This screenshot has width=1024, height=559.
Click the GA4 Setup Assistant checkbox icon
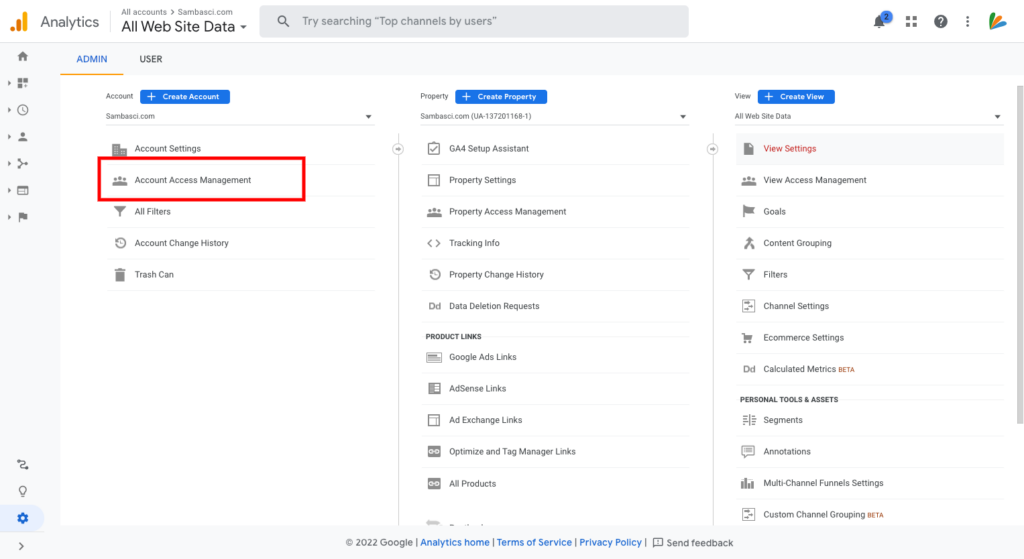tap(434, 148)
